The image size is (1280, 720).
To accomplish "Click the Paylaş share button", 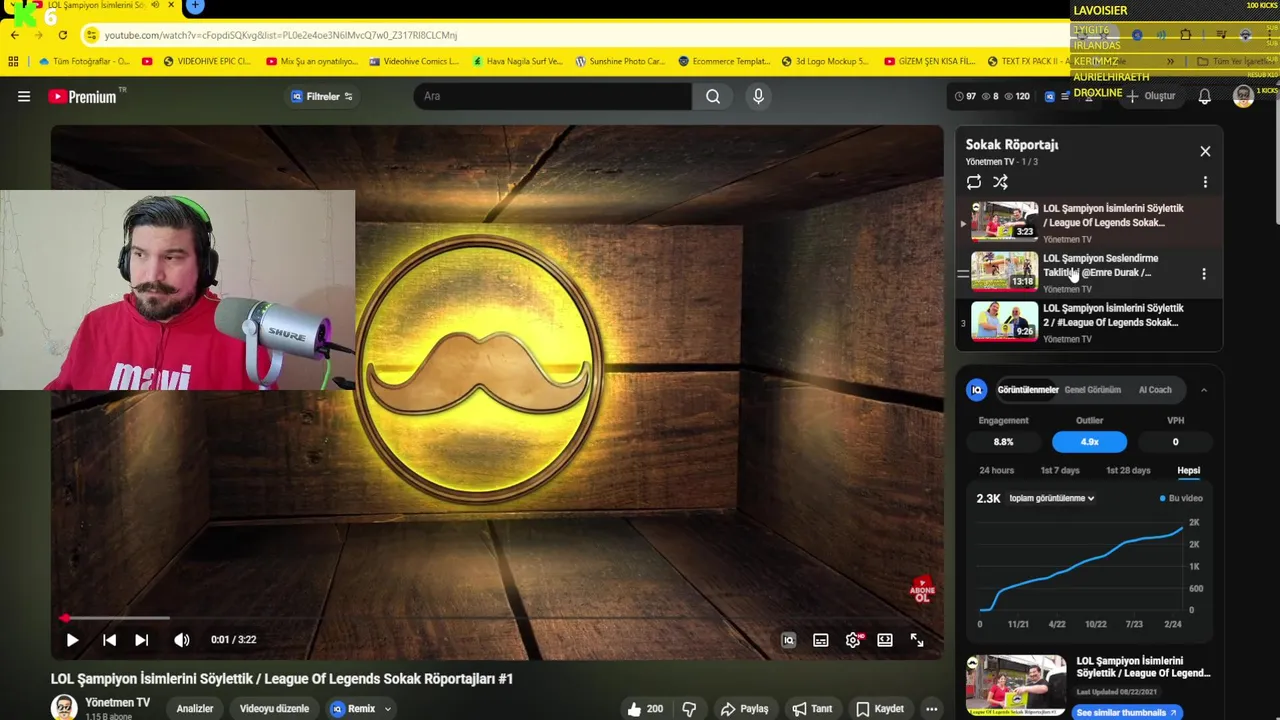I will [745, 708].
